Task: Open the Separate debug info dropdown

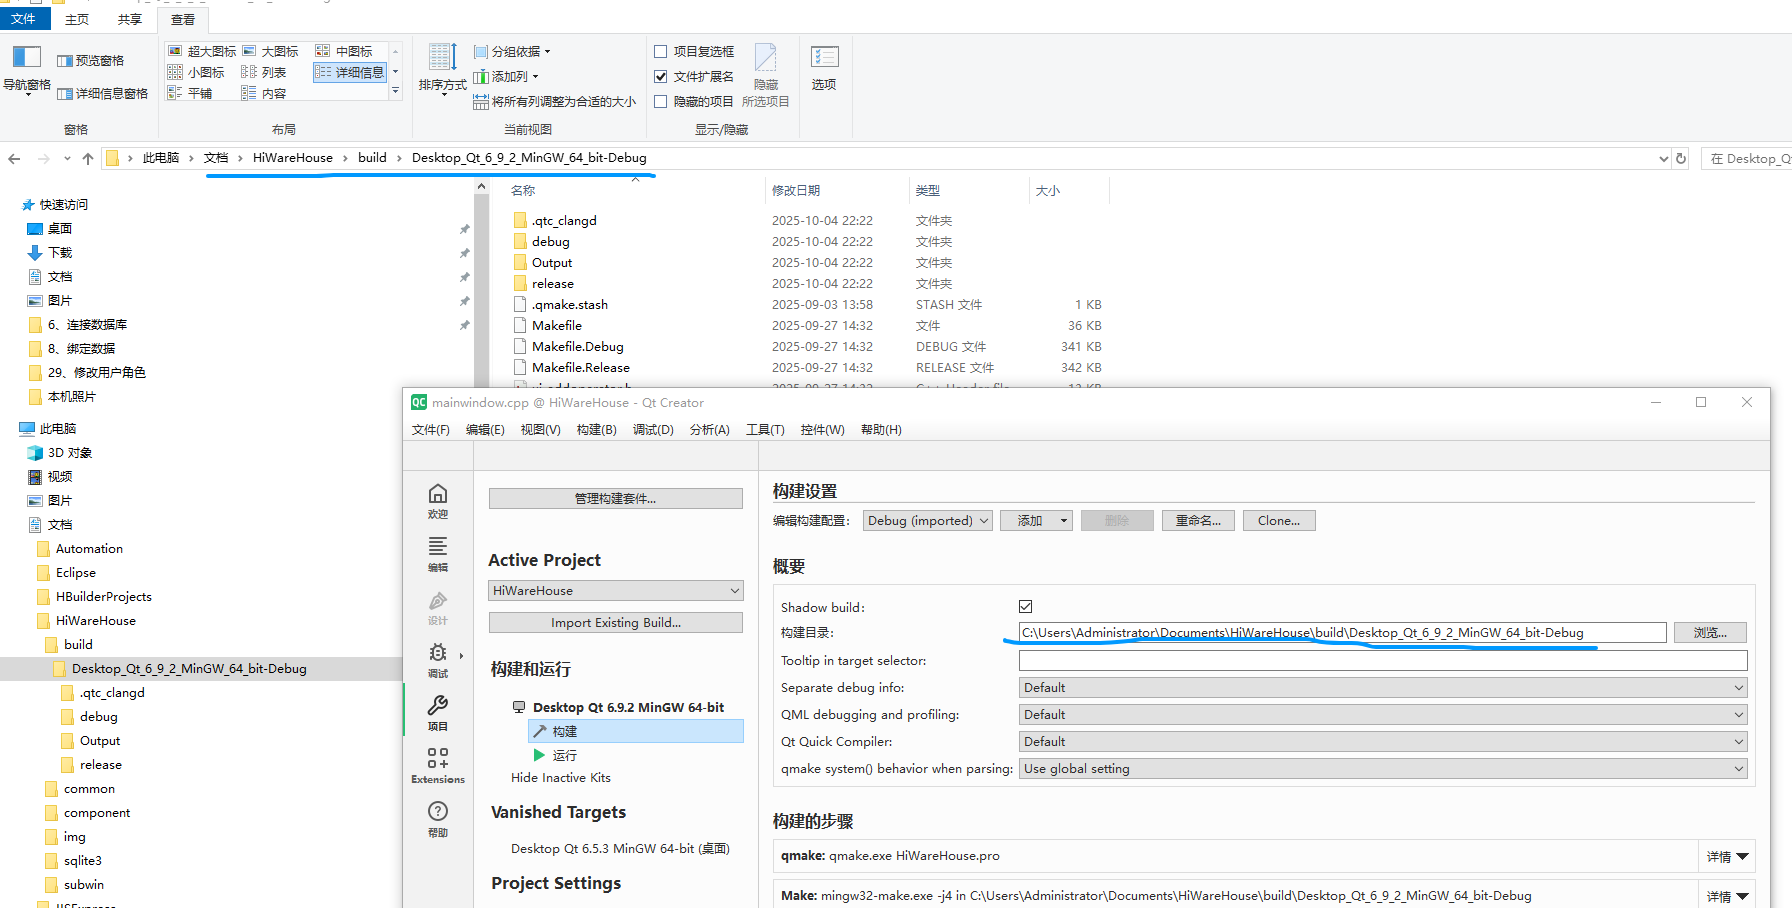Action: coord(1383,687)
